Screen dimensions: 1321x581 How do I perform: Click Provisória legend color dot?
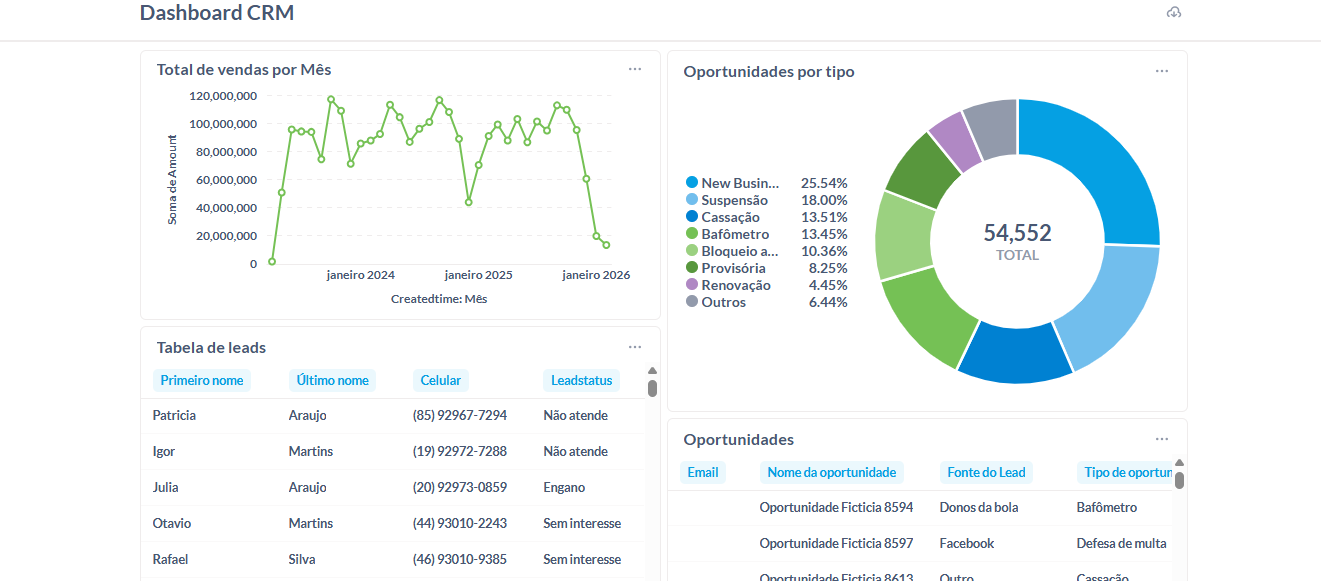(691, 268)
